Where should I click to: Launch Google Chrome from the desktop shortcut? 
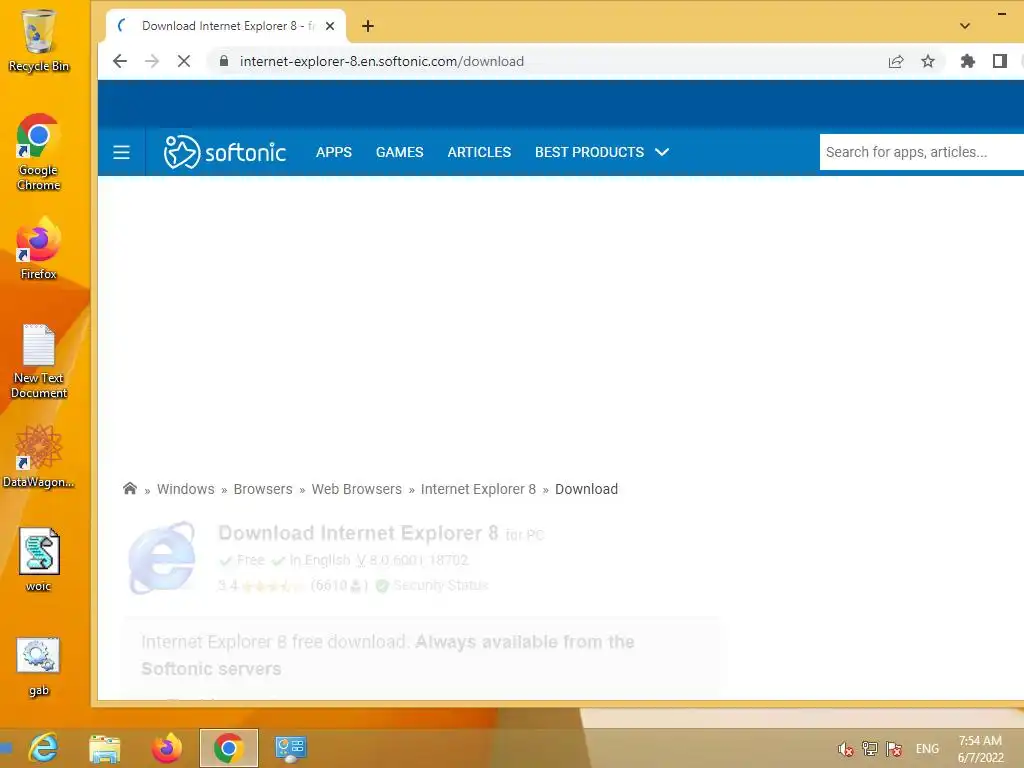(x=39, y=152)
